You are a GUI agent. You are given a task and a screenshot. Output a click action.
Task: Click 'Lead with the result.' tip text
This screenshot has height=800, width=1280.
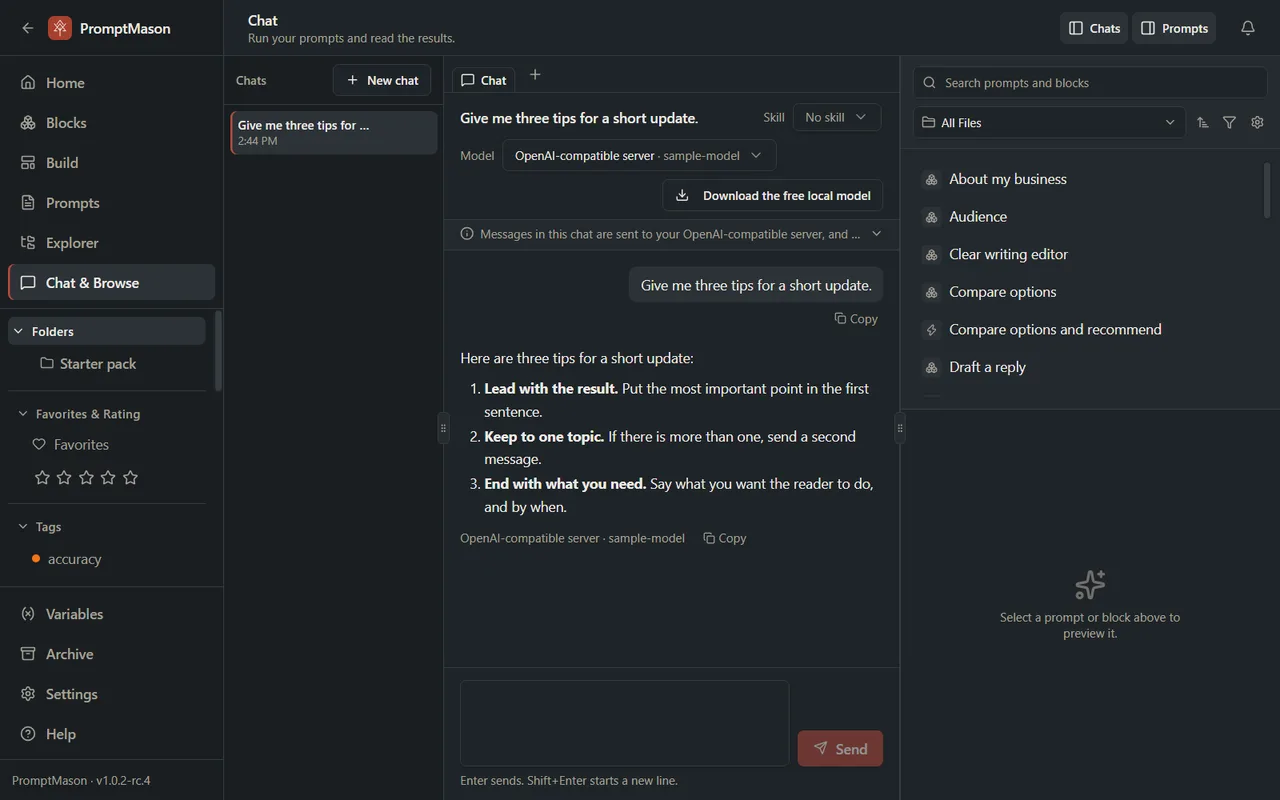pyautogui.click(x=551, y=388)
